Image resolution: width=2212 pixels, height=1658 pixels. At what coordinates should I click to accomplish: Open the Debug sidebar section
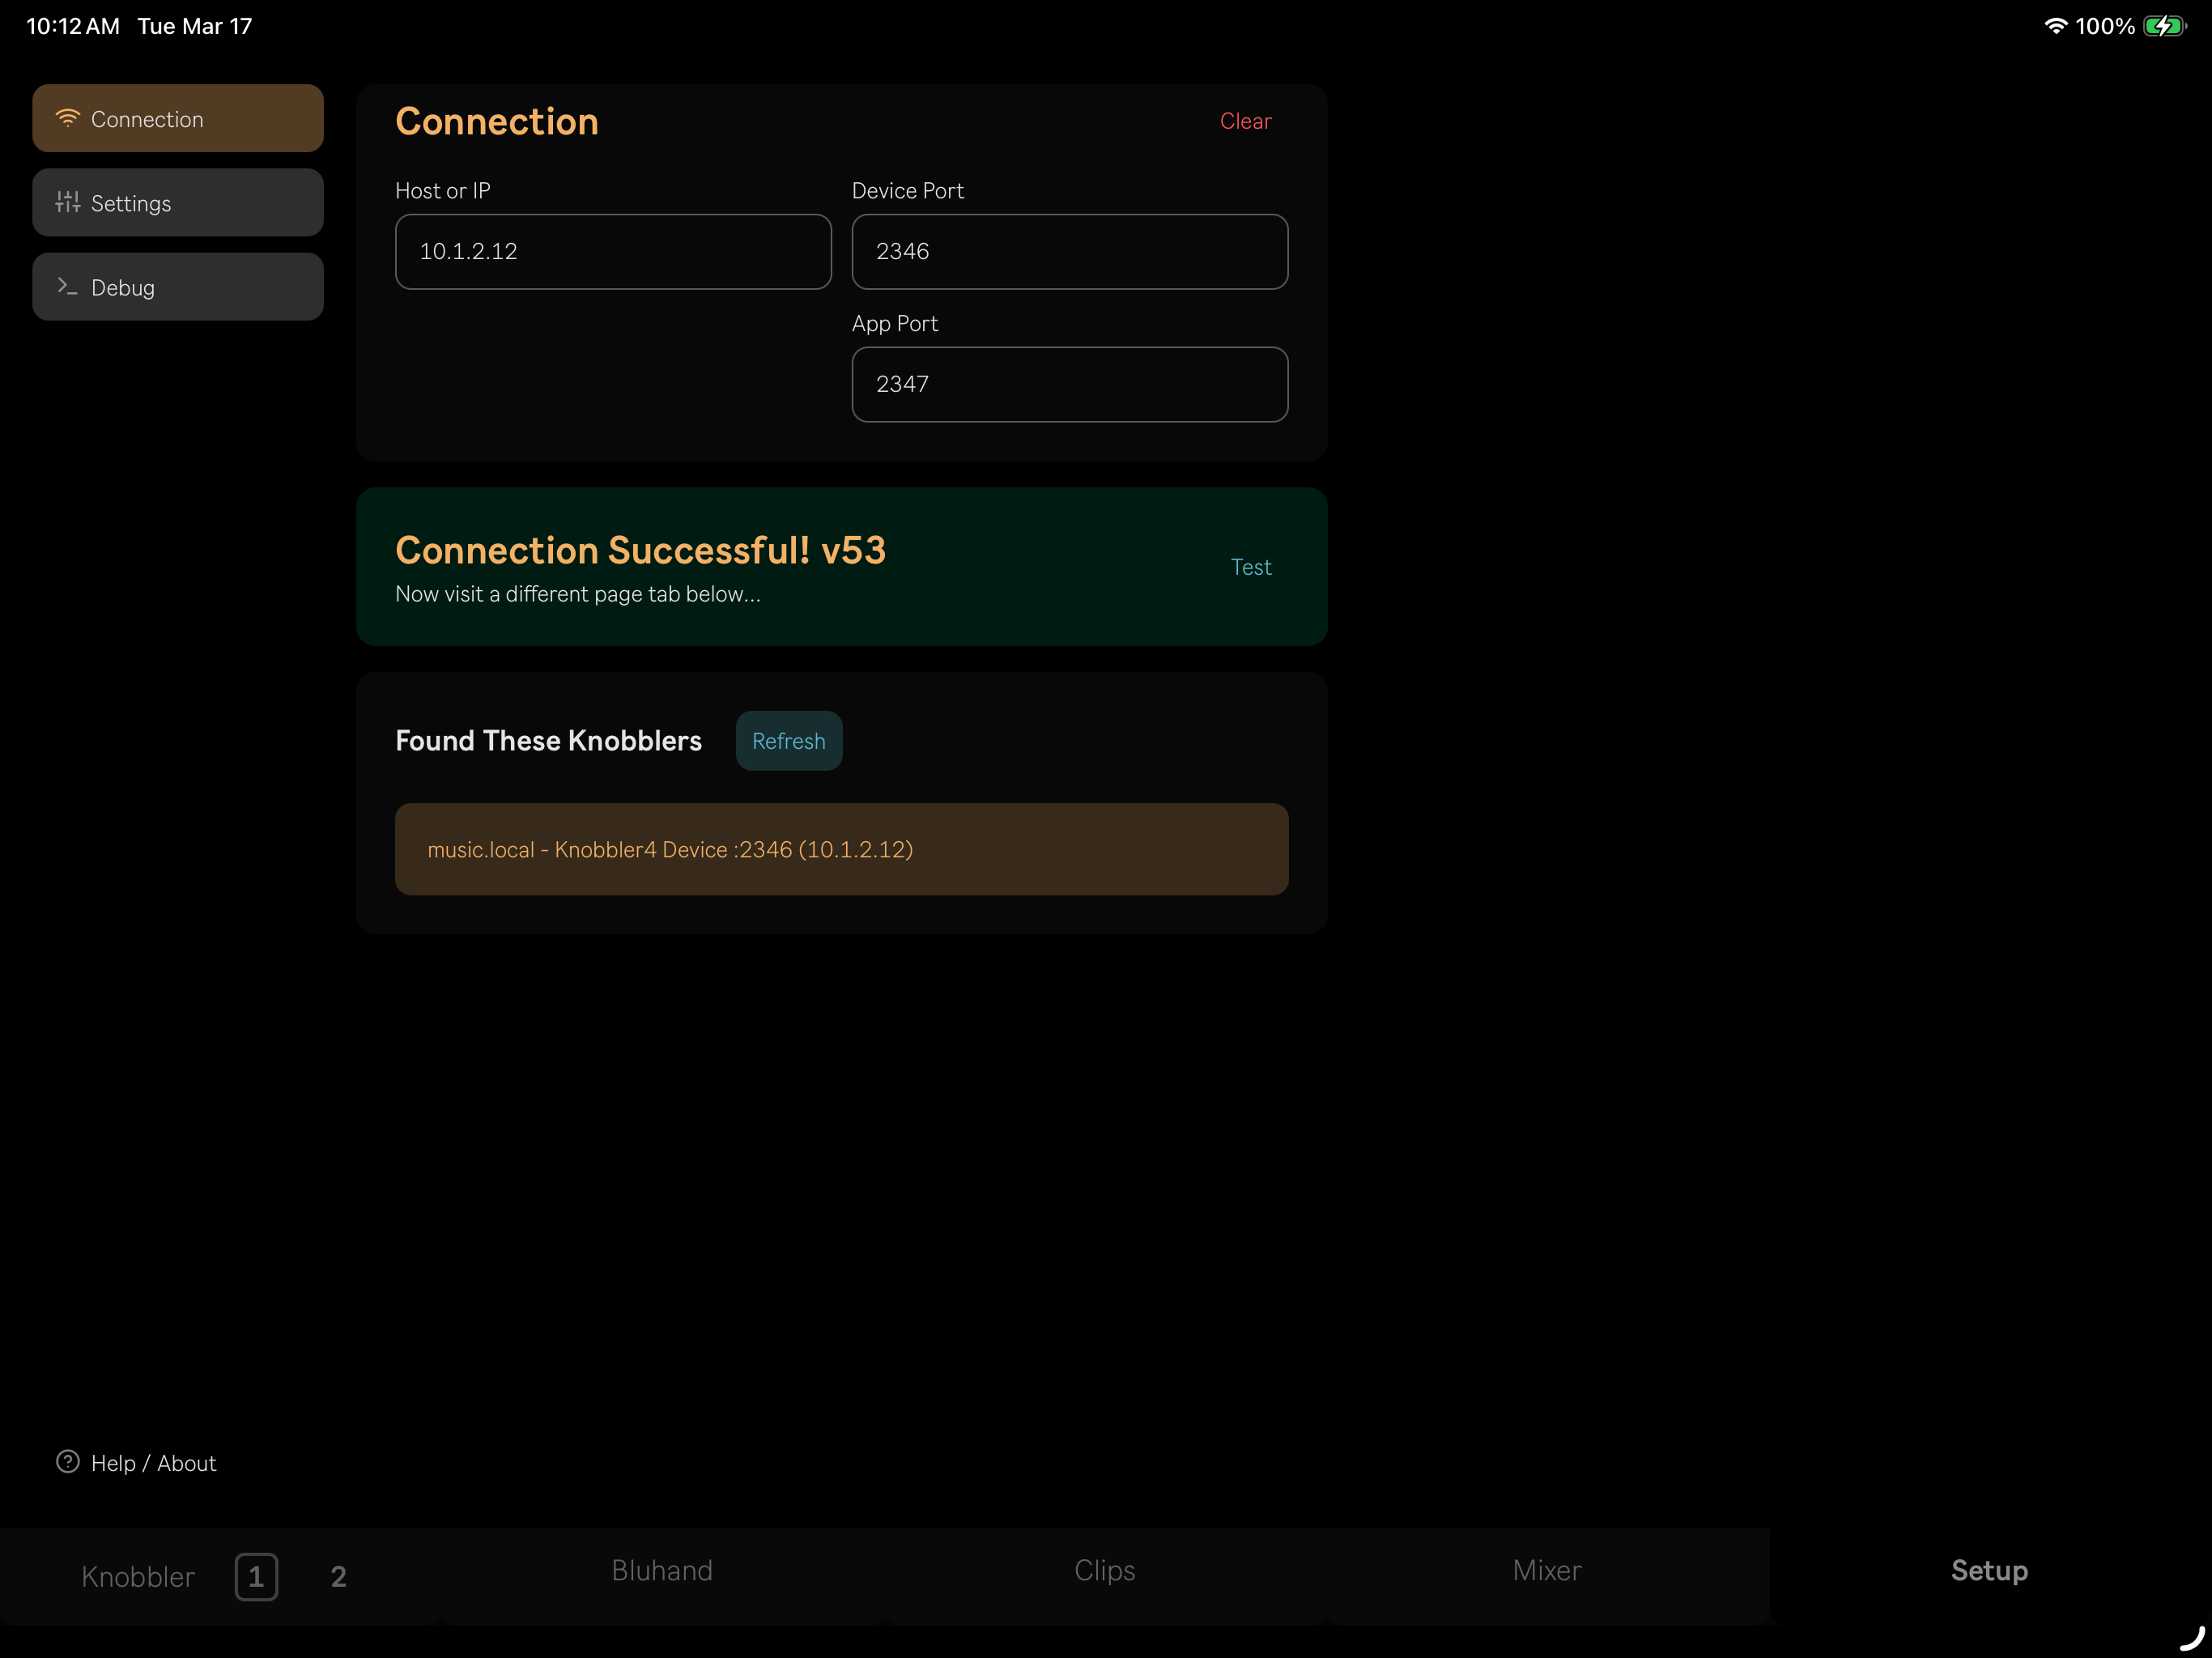coord(178,287)
